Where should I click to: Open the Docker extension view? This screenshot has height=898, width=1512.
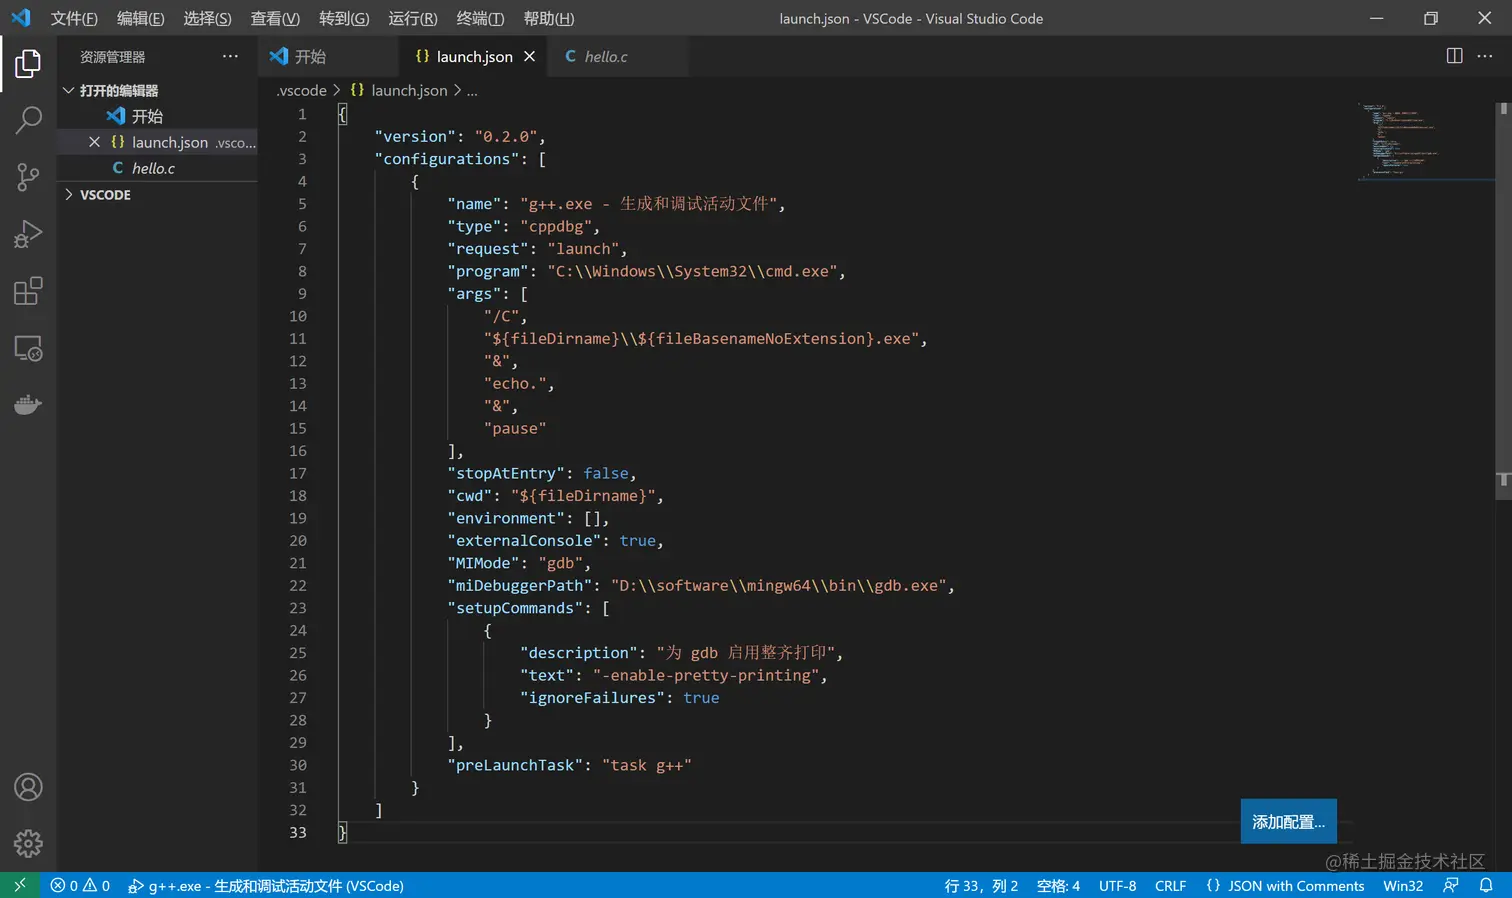[27, 404]
